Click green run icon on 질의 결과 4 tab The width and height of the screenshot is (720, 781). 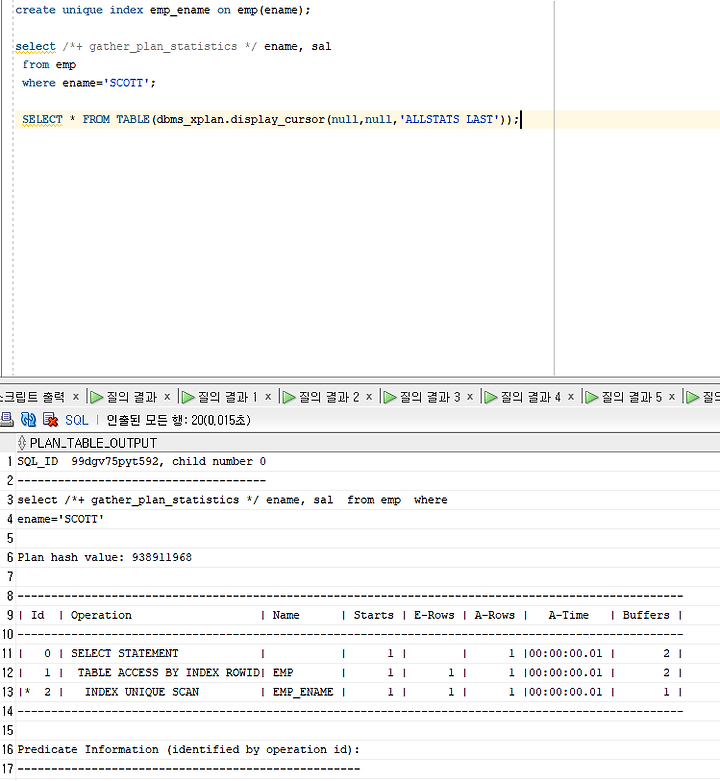pyautogui.click(x=491, y=397)
